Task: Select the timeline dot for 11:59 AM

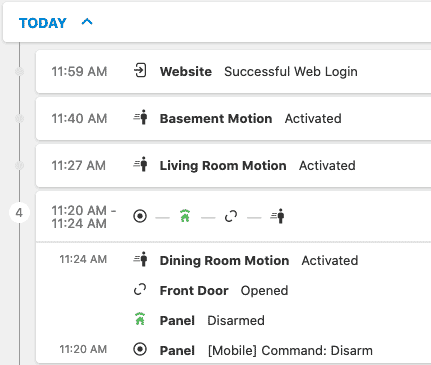Action: click(x=20, y=71)
